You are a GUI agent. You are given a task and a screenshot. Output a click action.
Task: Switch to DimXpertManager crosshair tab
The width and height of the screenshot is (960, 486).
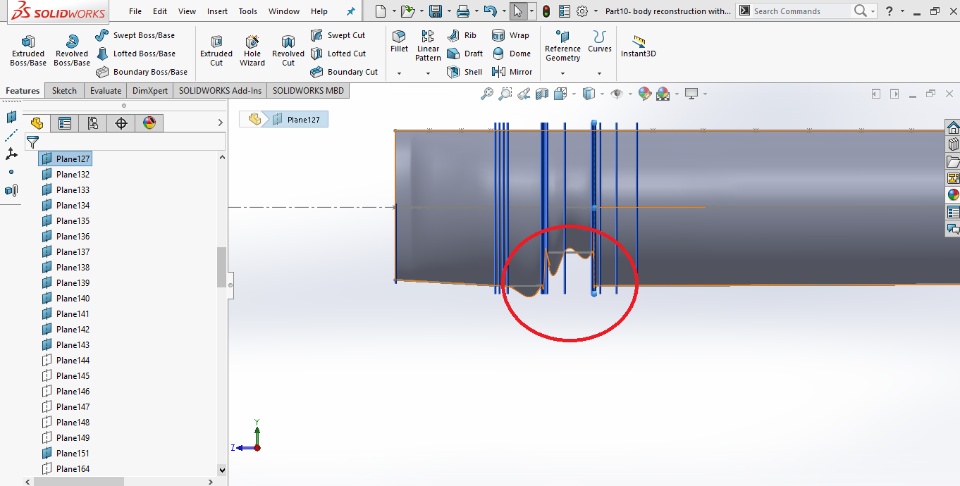coord(121,123)
